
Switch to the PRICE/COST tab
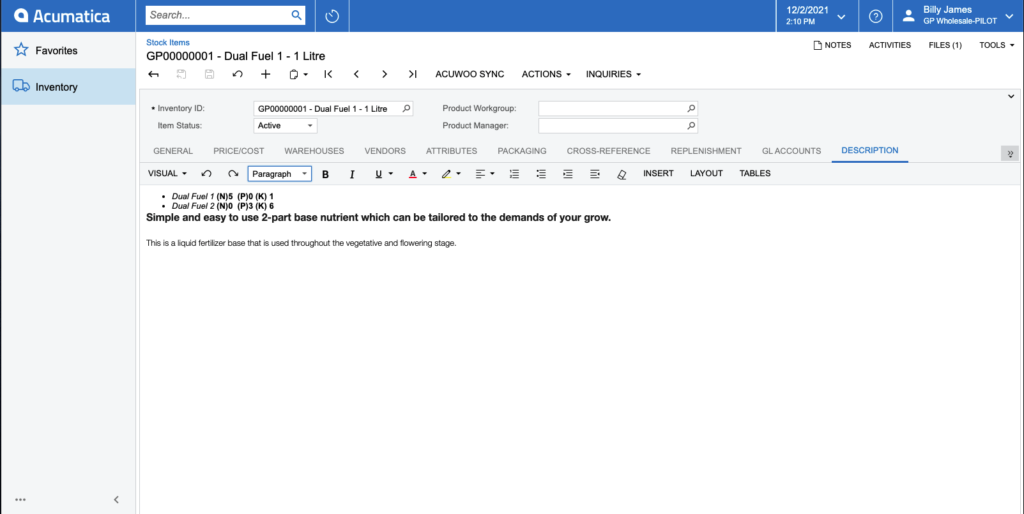(x=238, y=151)
